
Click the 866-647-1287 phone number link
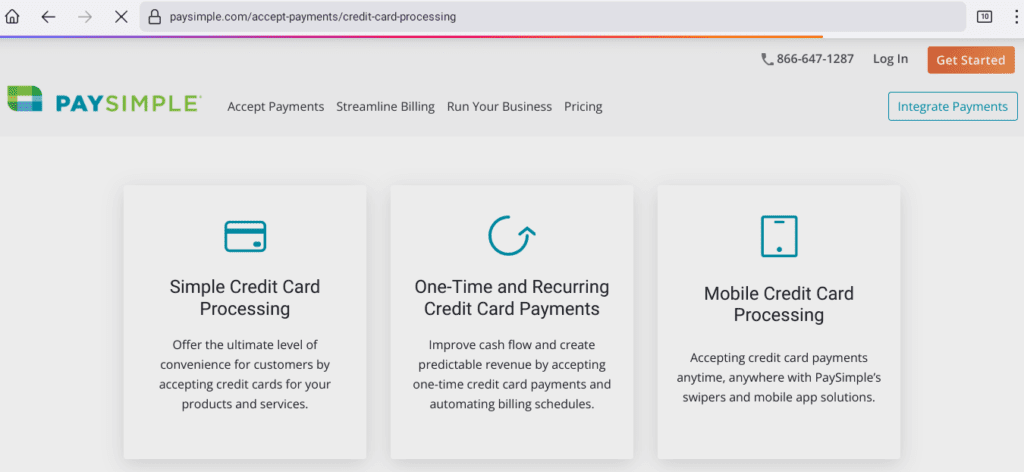(x=816, y=59)
